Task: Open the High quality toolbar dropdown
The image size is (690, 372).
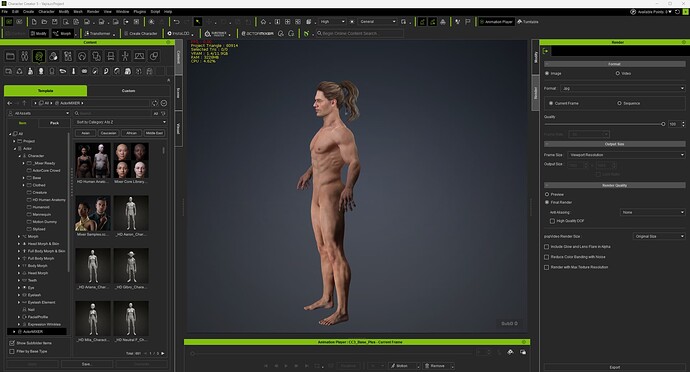Action: 332,22
